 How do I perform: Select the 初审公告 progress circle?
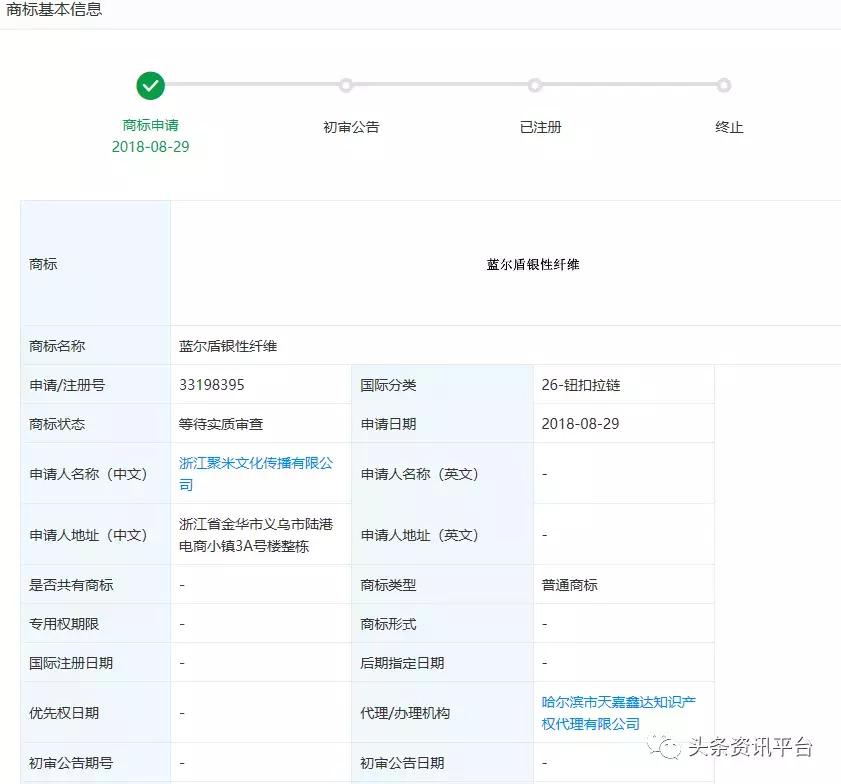[x=345, y=86]
